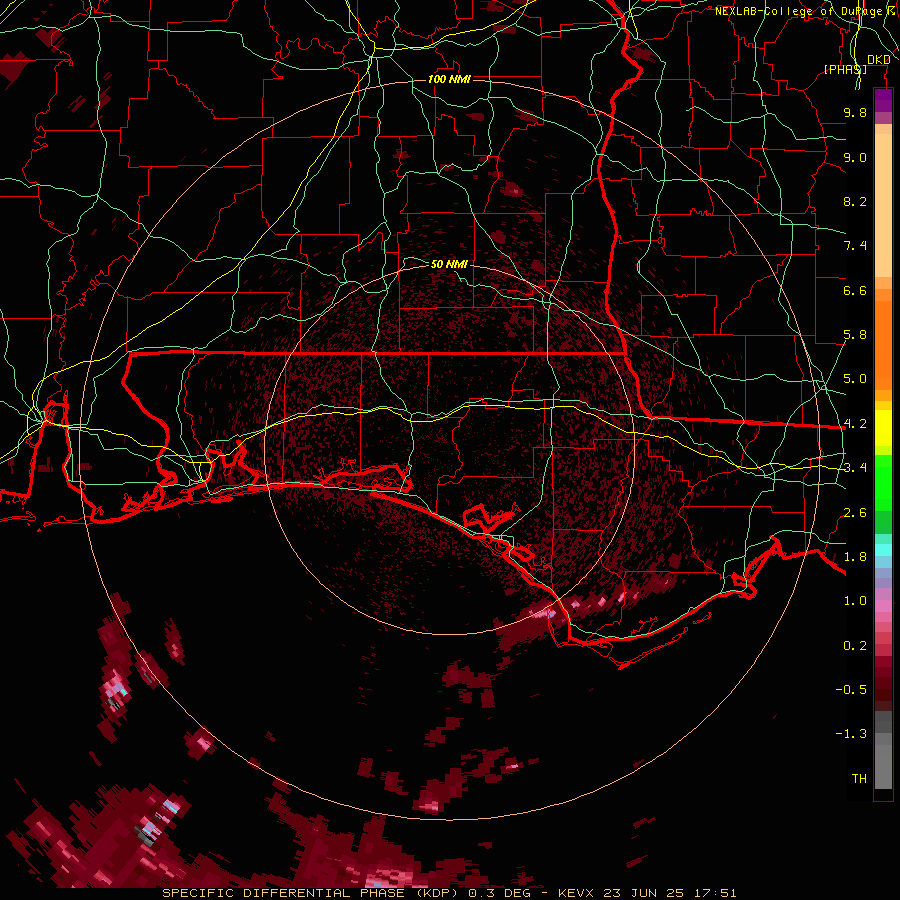Click the 0.2 value on the KDP scale
This screenshot has height=900, width=900.
click(855, 646)
